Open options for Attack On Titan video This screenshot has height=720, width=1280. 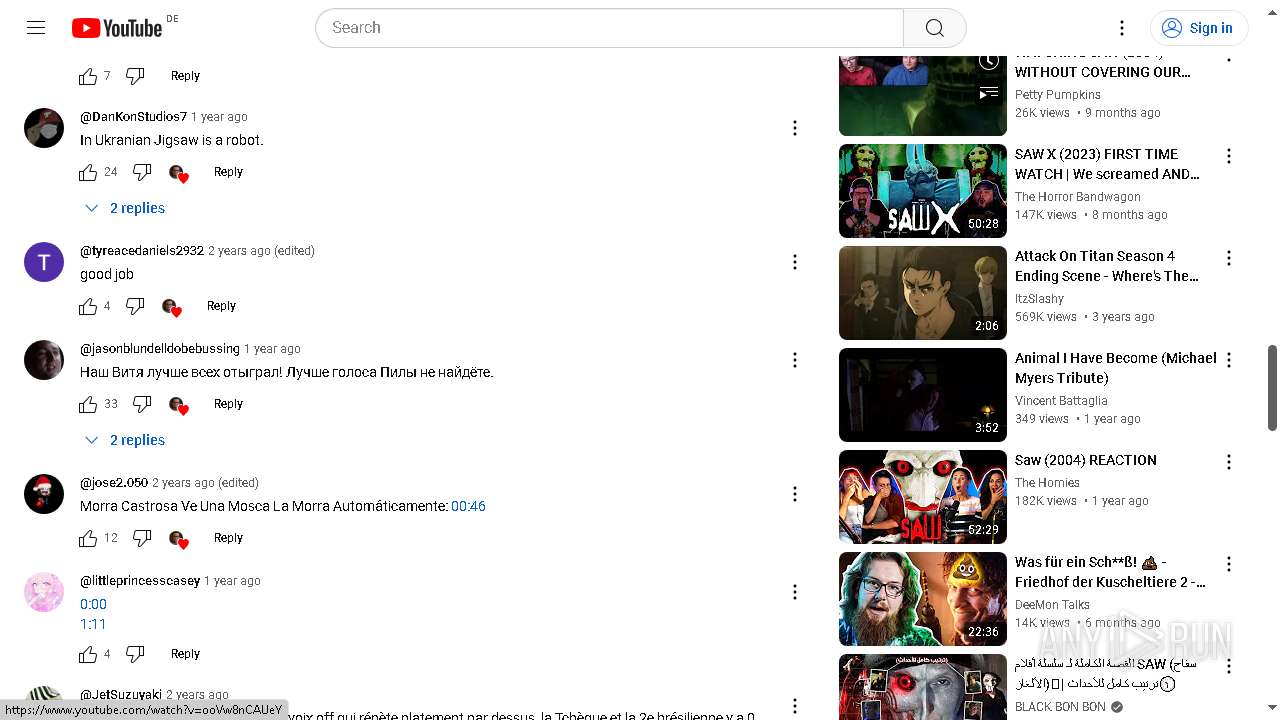(x=1229, y=258)
